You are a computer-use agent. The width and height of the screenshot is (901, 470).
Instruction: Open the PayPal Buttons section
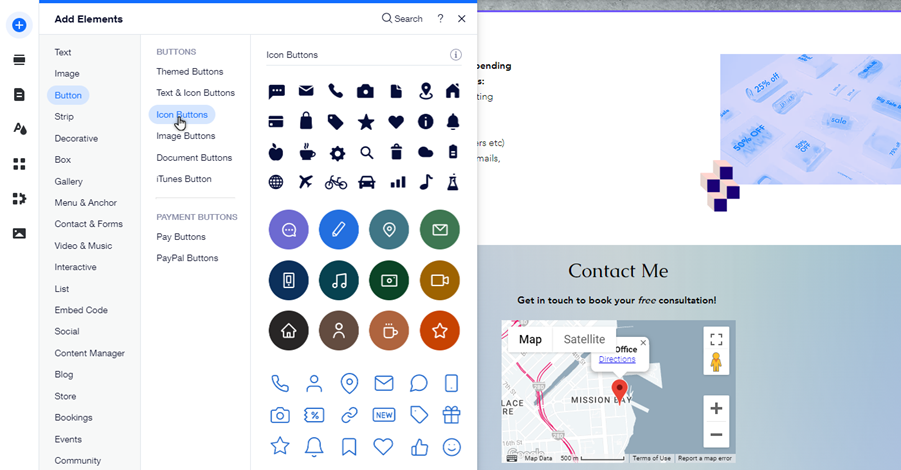coord(187,258)
